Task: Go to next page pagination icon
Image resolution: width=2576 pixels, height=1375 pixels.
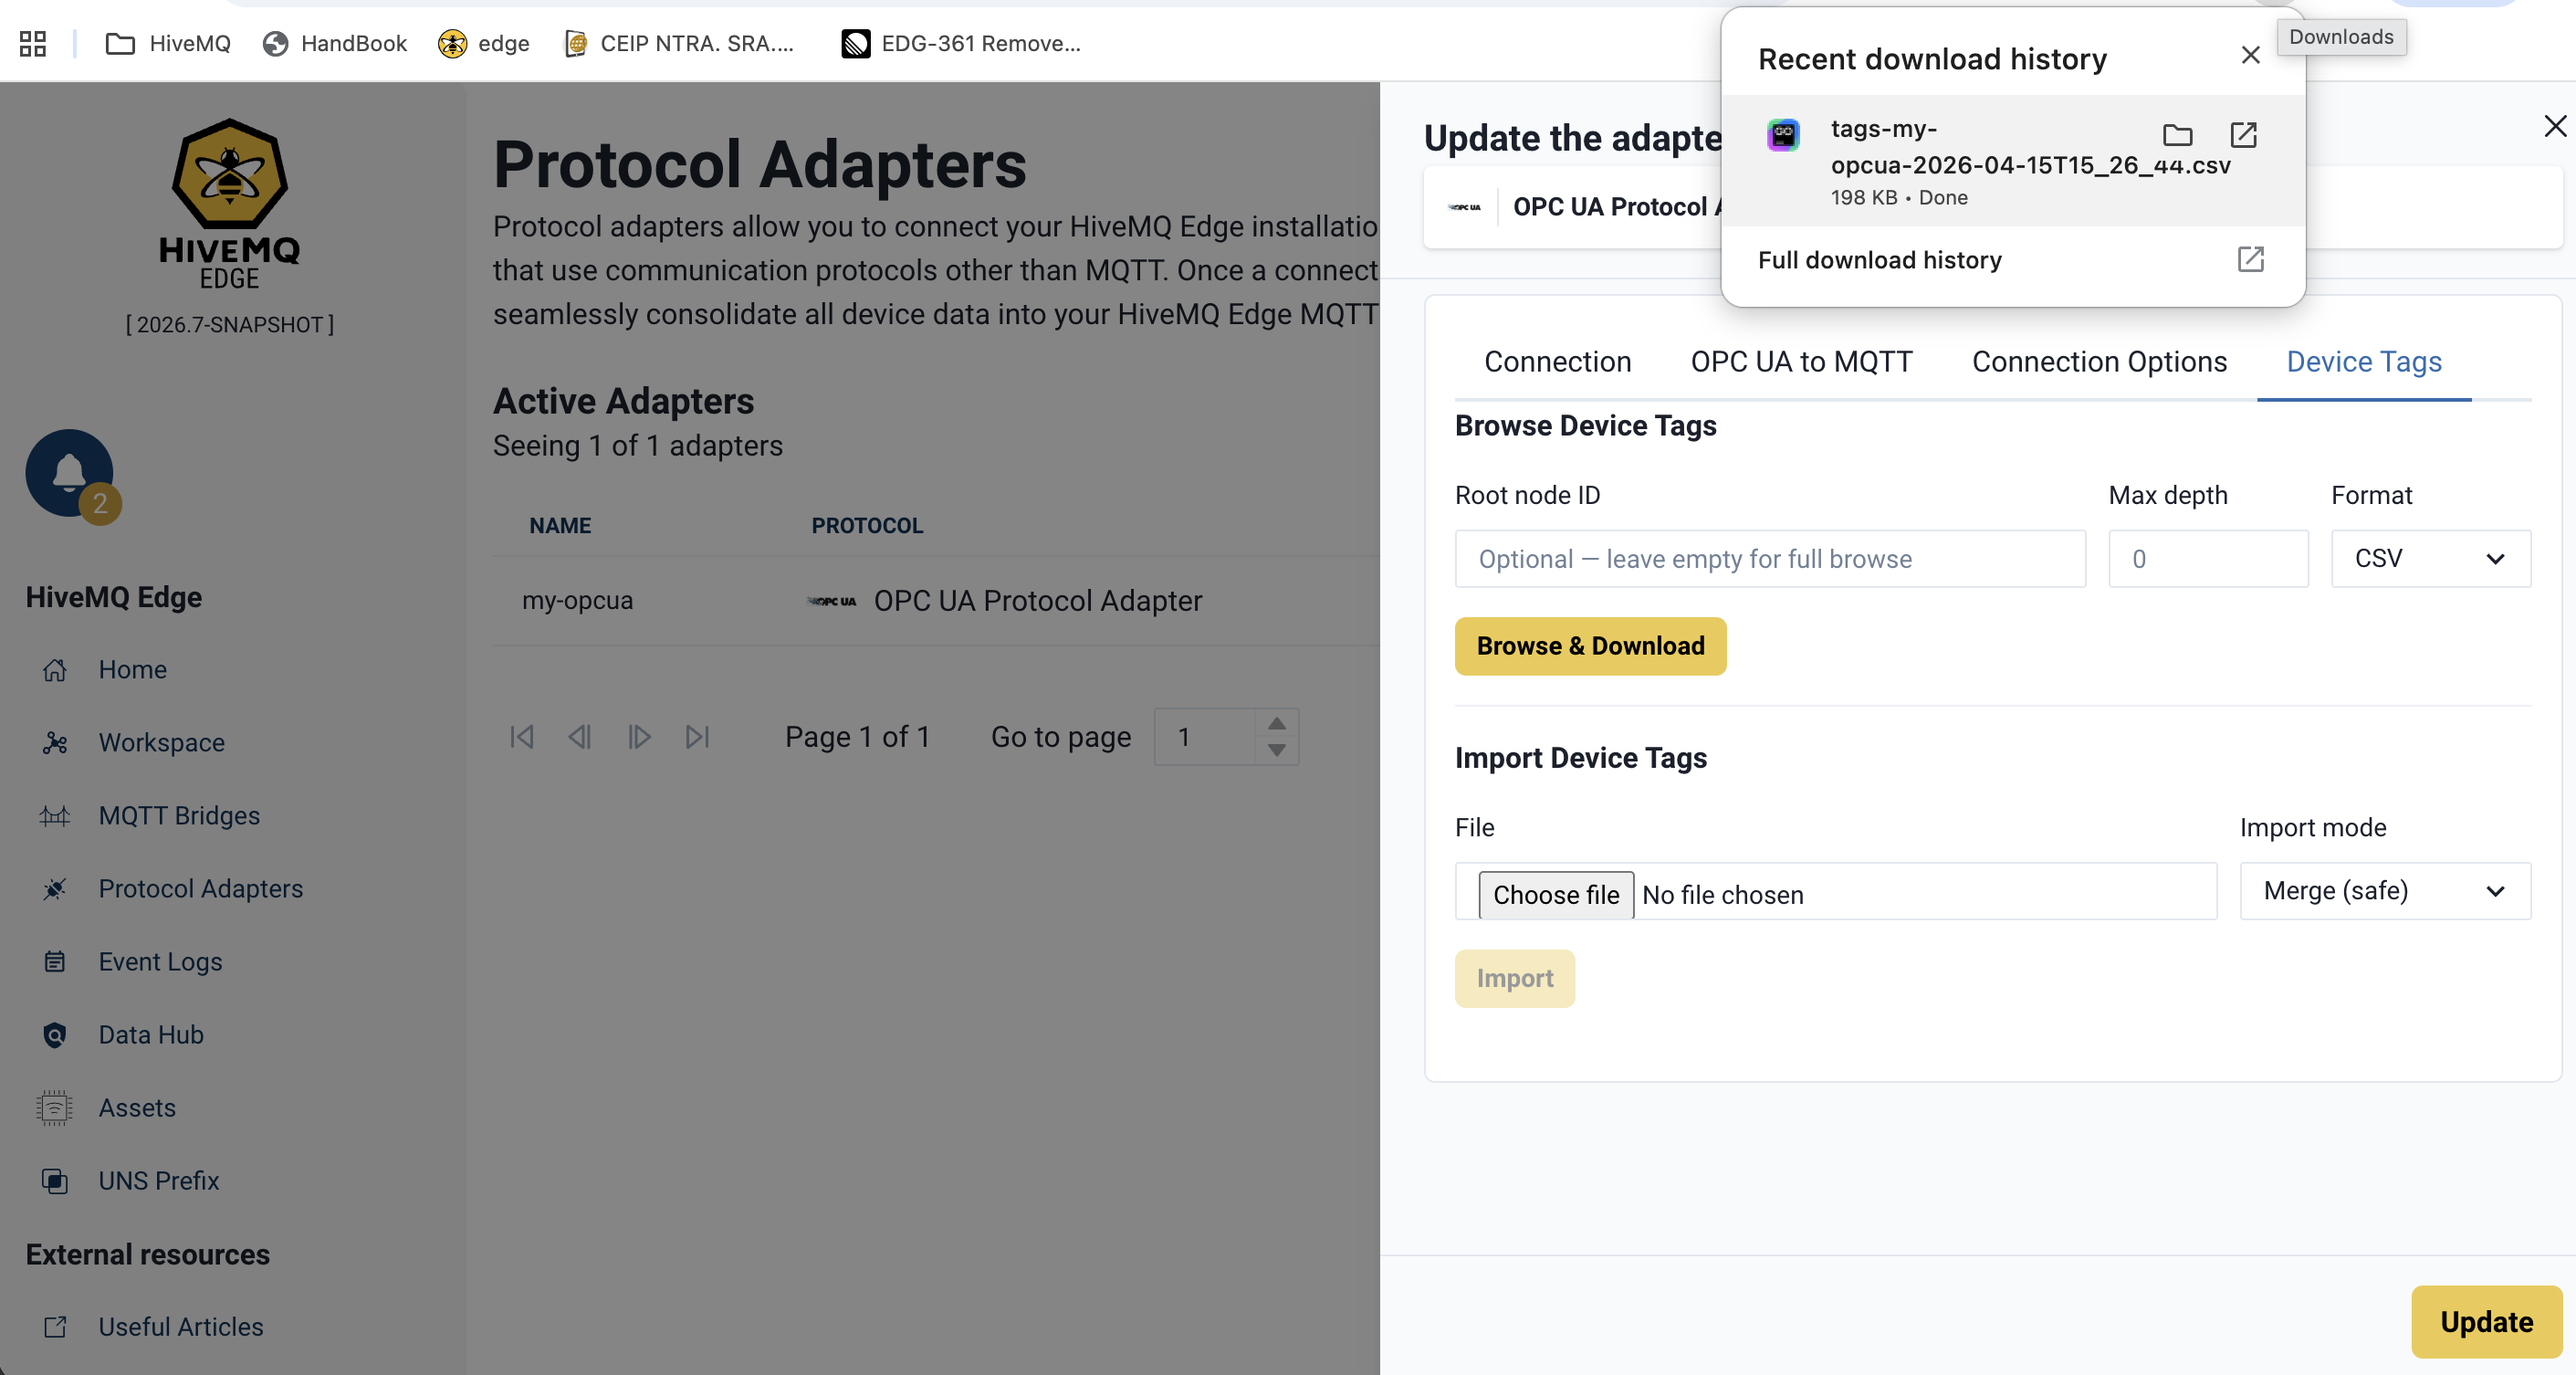Action: tap(639, 737)
